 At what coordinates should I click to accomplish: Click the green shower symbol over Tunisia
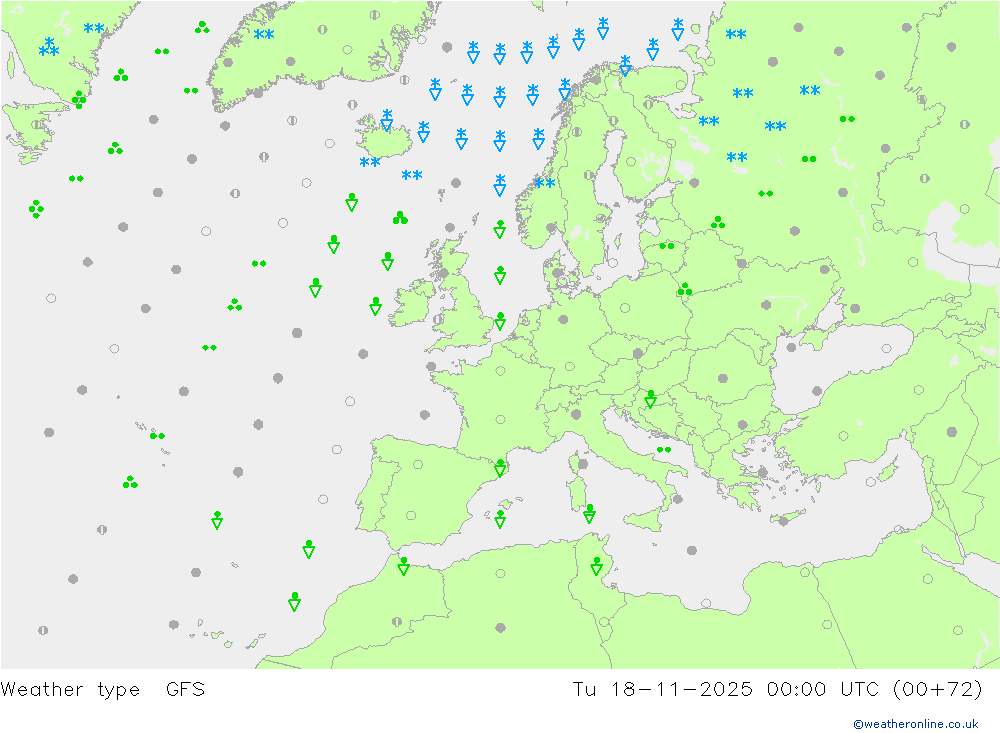596,566
